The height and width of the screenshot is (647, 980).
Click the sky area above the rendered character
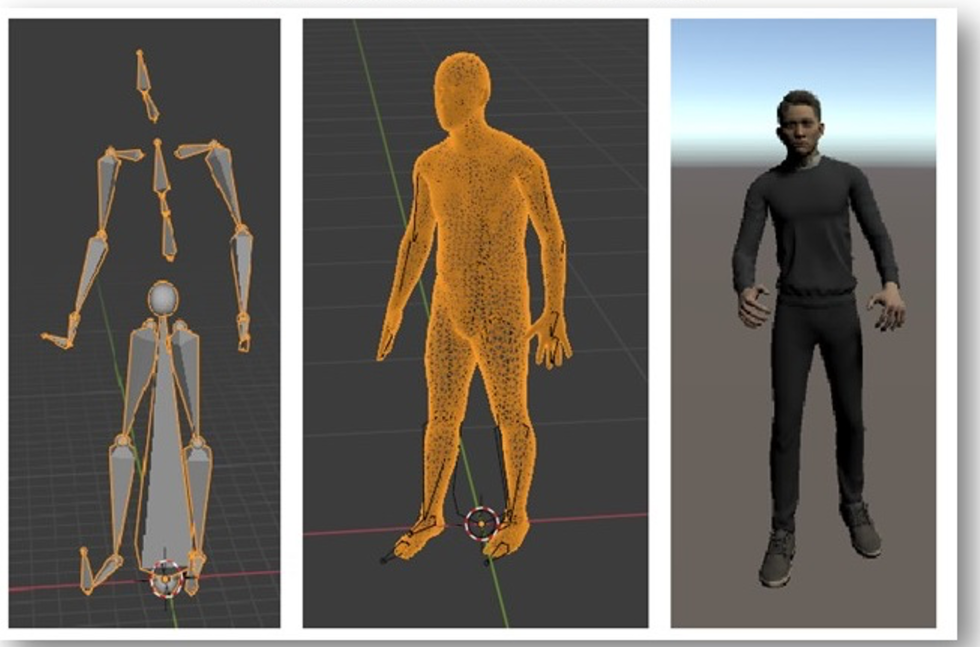(800, 60)
